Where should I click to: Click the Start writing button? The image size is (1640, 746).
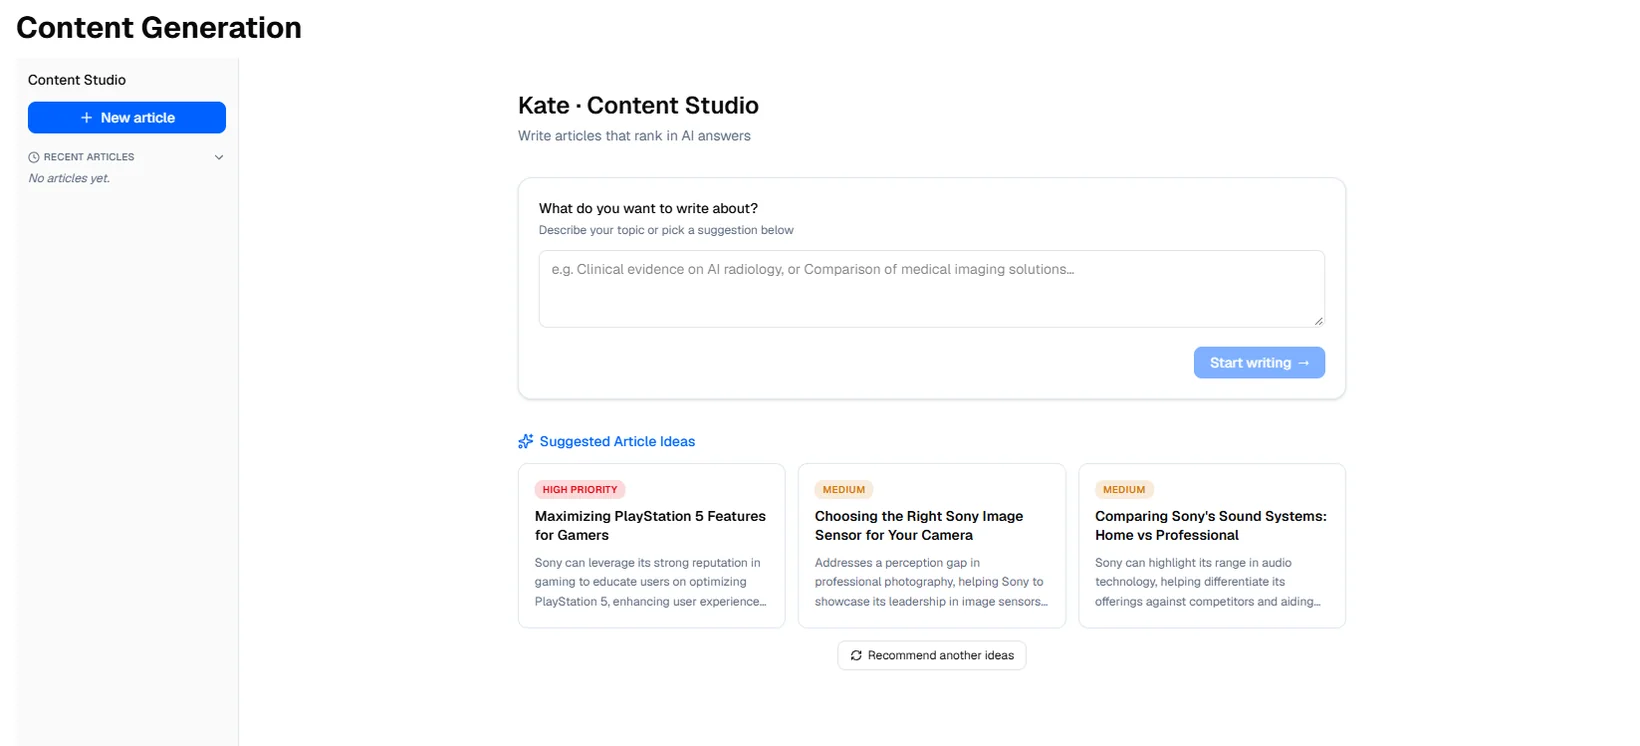1259,363
